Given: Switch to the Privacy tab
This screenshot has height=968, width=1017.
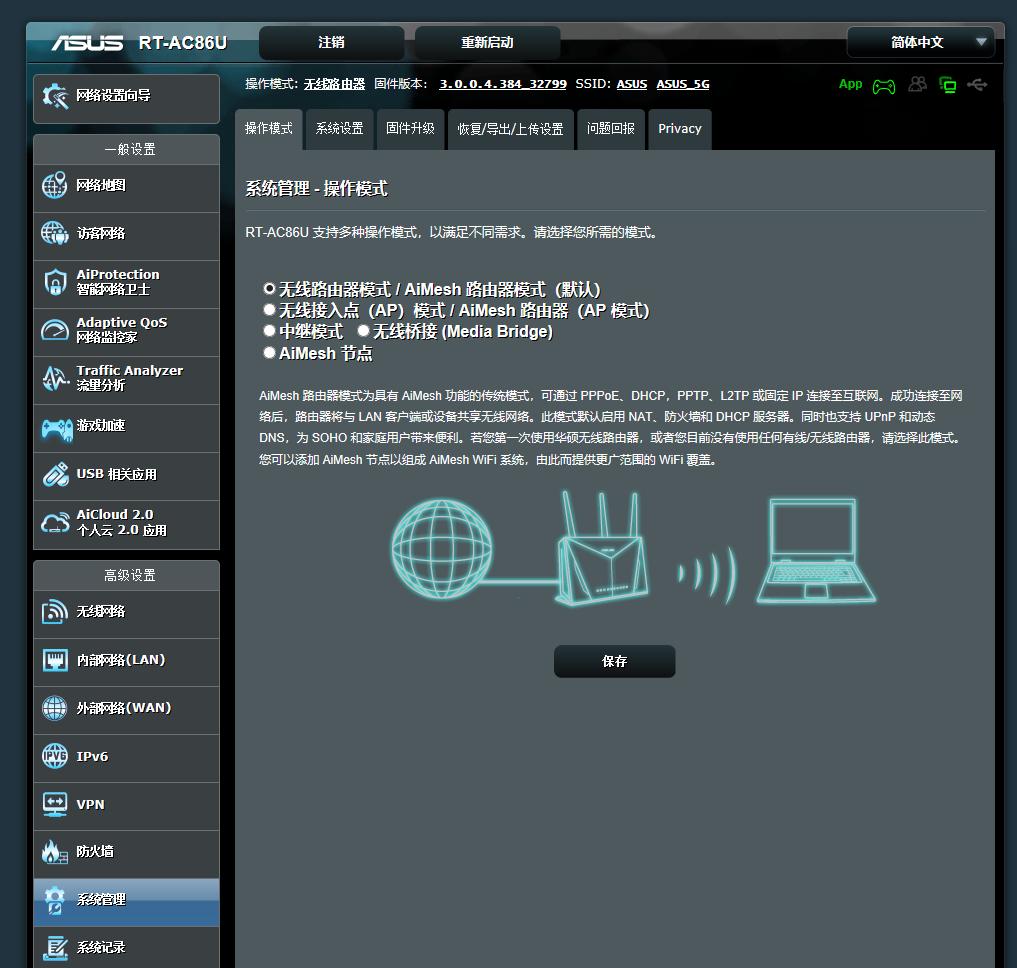Looking at the screenshot, I should click(x=679, y=128).
